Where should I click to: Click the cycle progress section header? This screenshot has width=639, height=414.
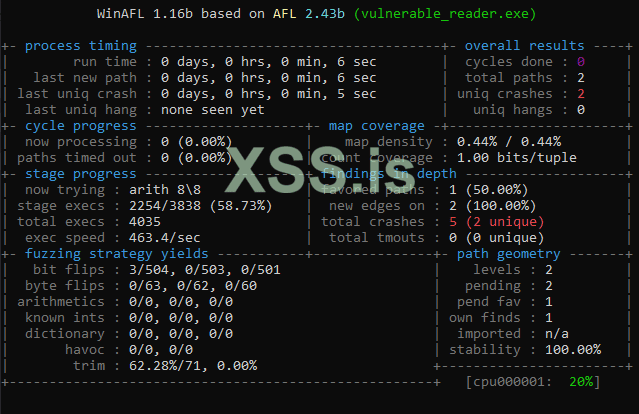click(82, 126)
